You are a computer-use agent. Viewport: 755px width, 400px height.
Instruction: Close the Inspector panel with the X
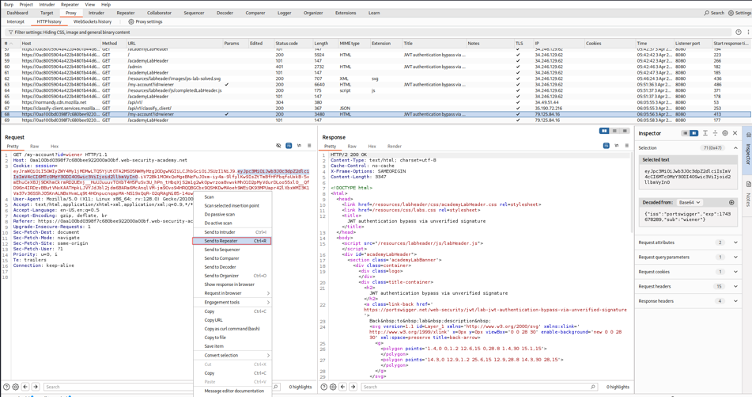735,133
